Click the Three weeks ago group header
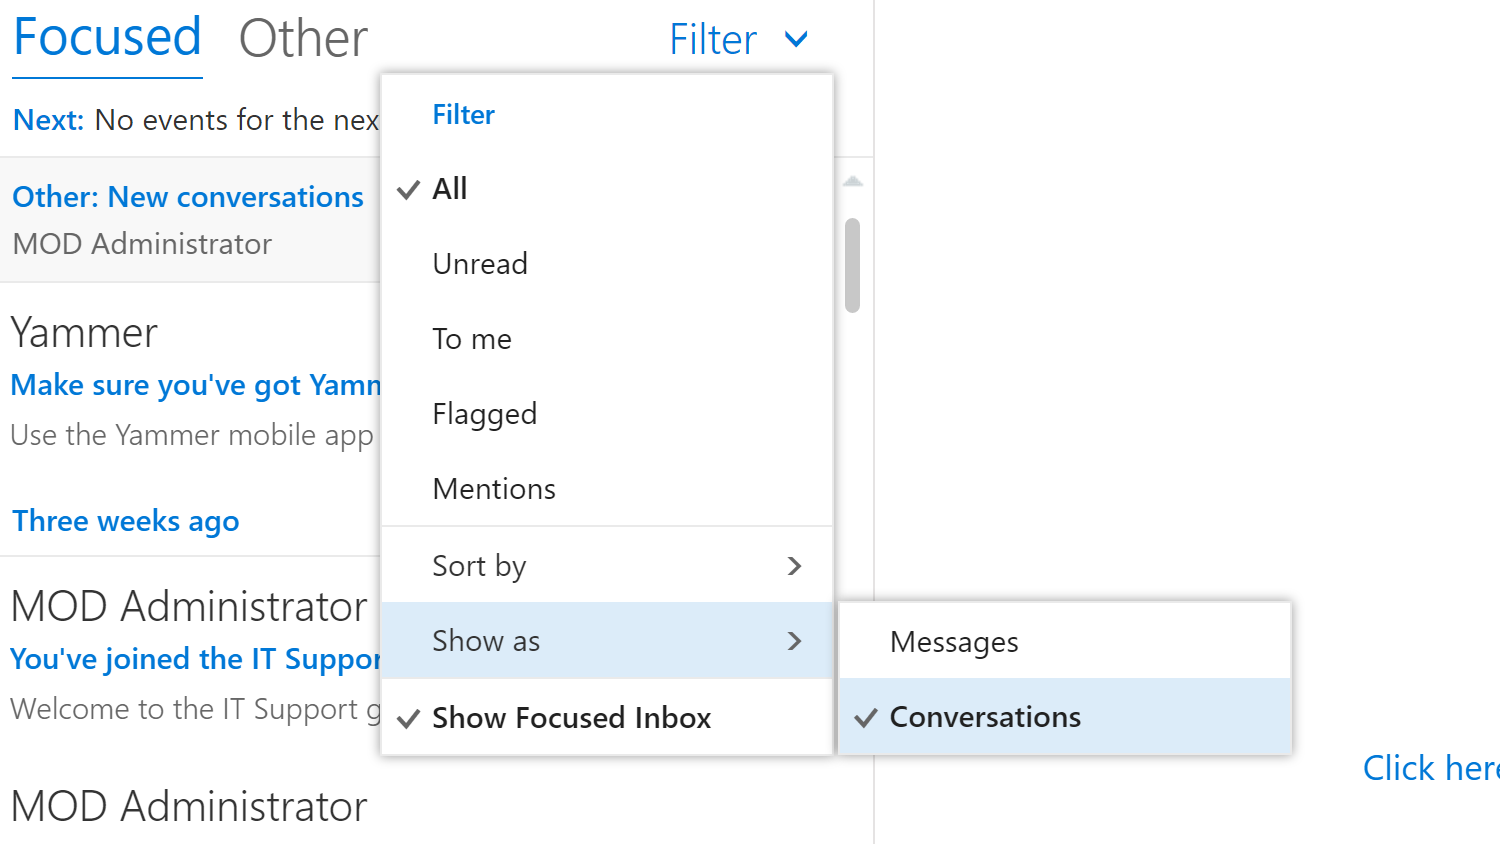 [x=126, y=521]
